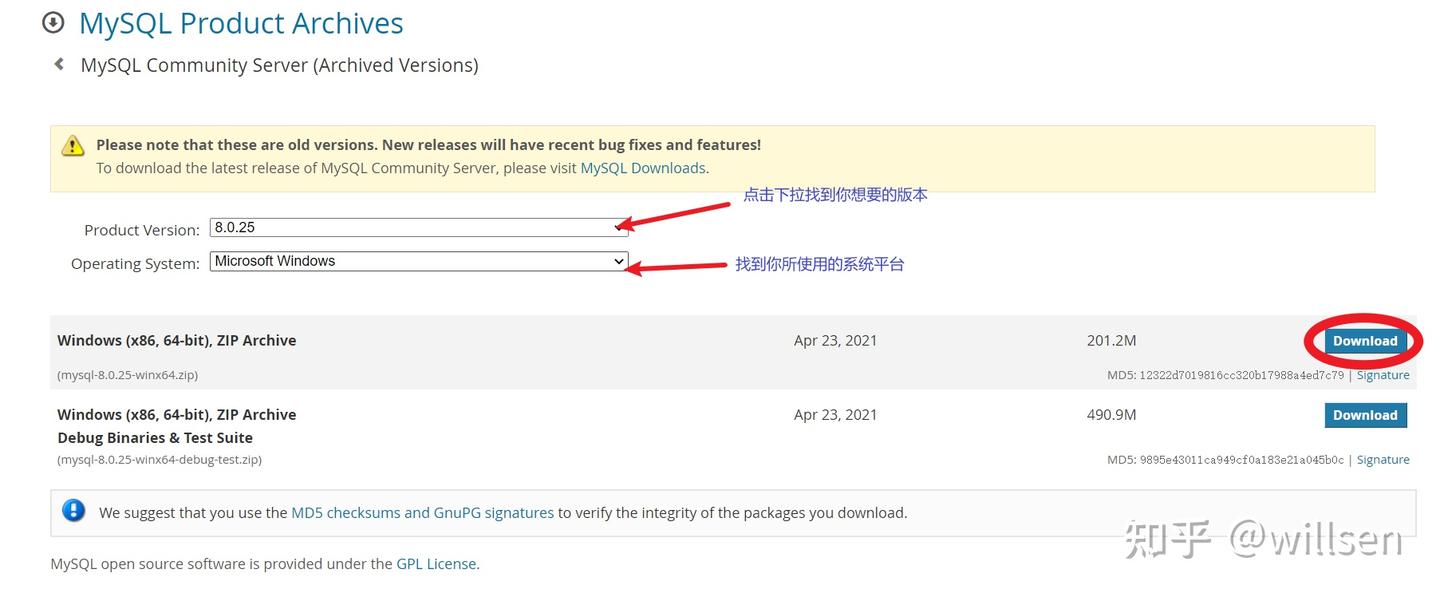Click the dropdown arrow on the Microsoft Windows selector
This screenshot has height=597, width=1440.
(619, 261)
